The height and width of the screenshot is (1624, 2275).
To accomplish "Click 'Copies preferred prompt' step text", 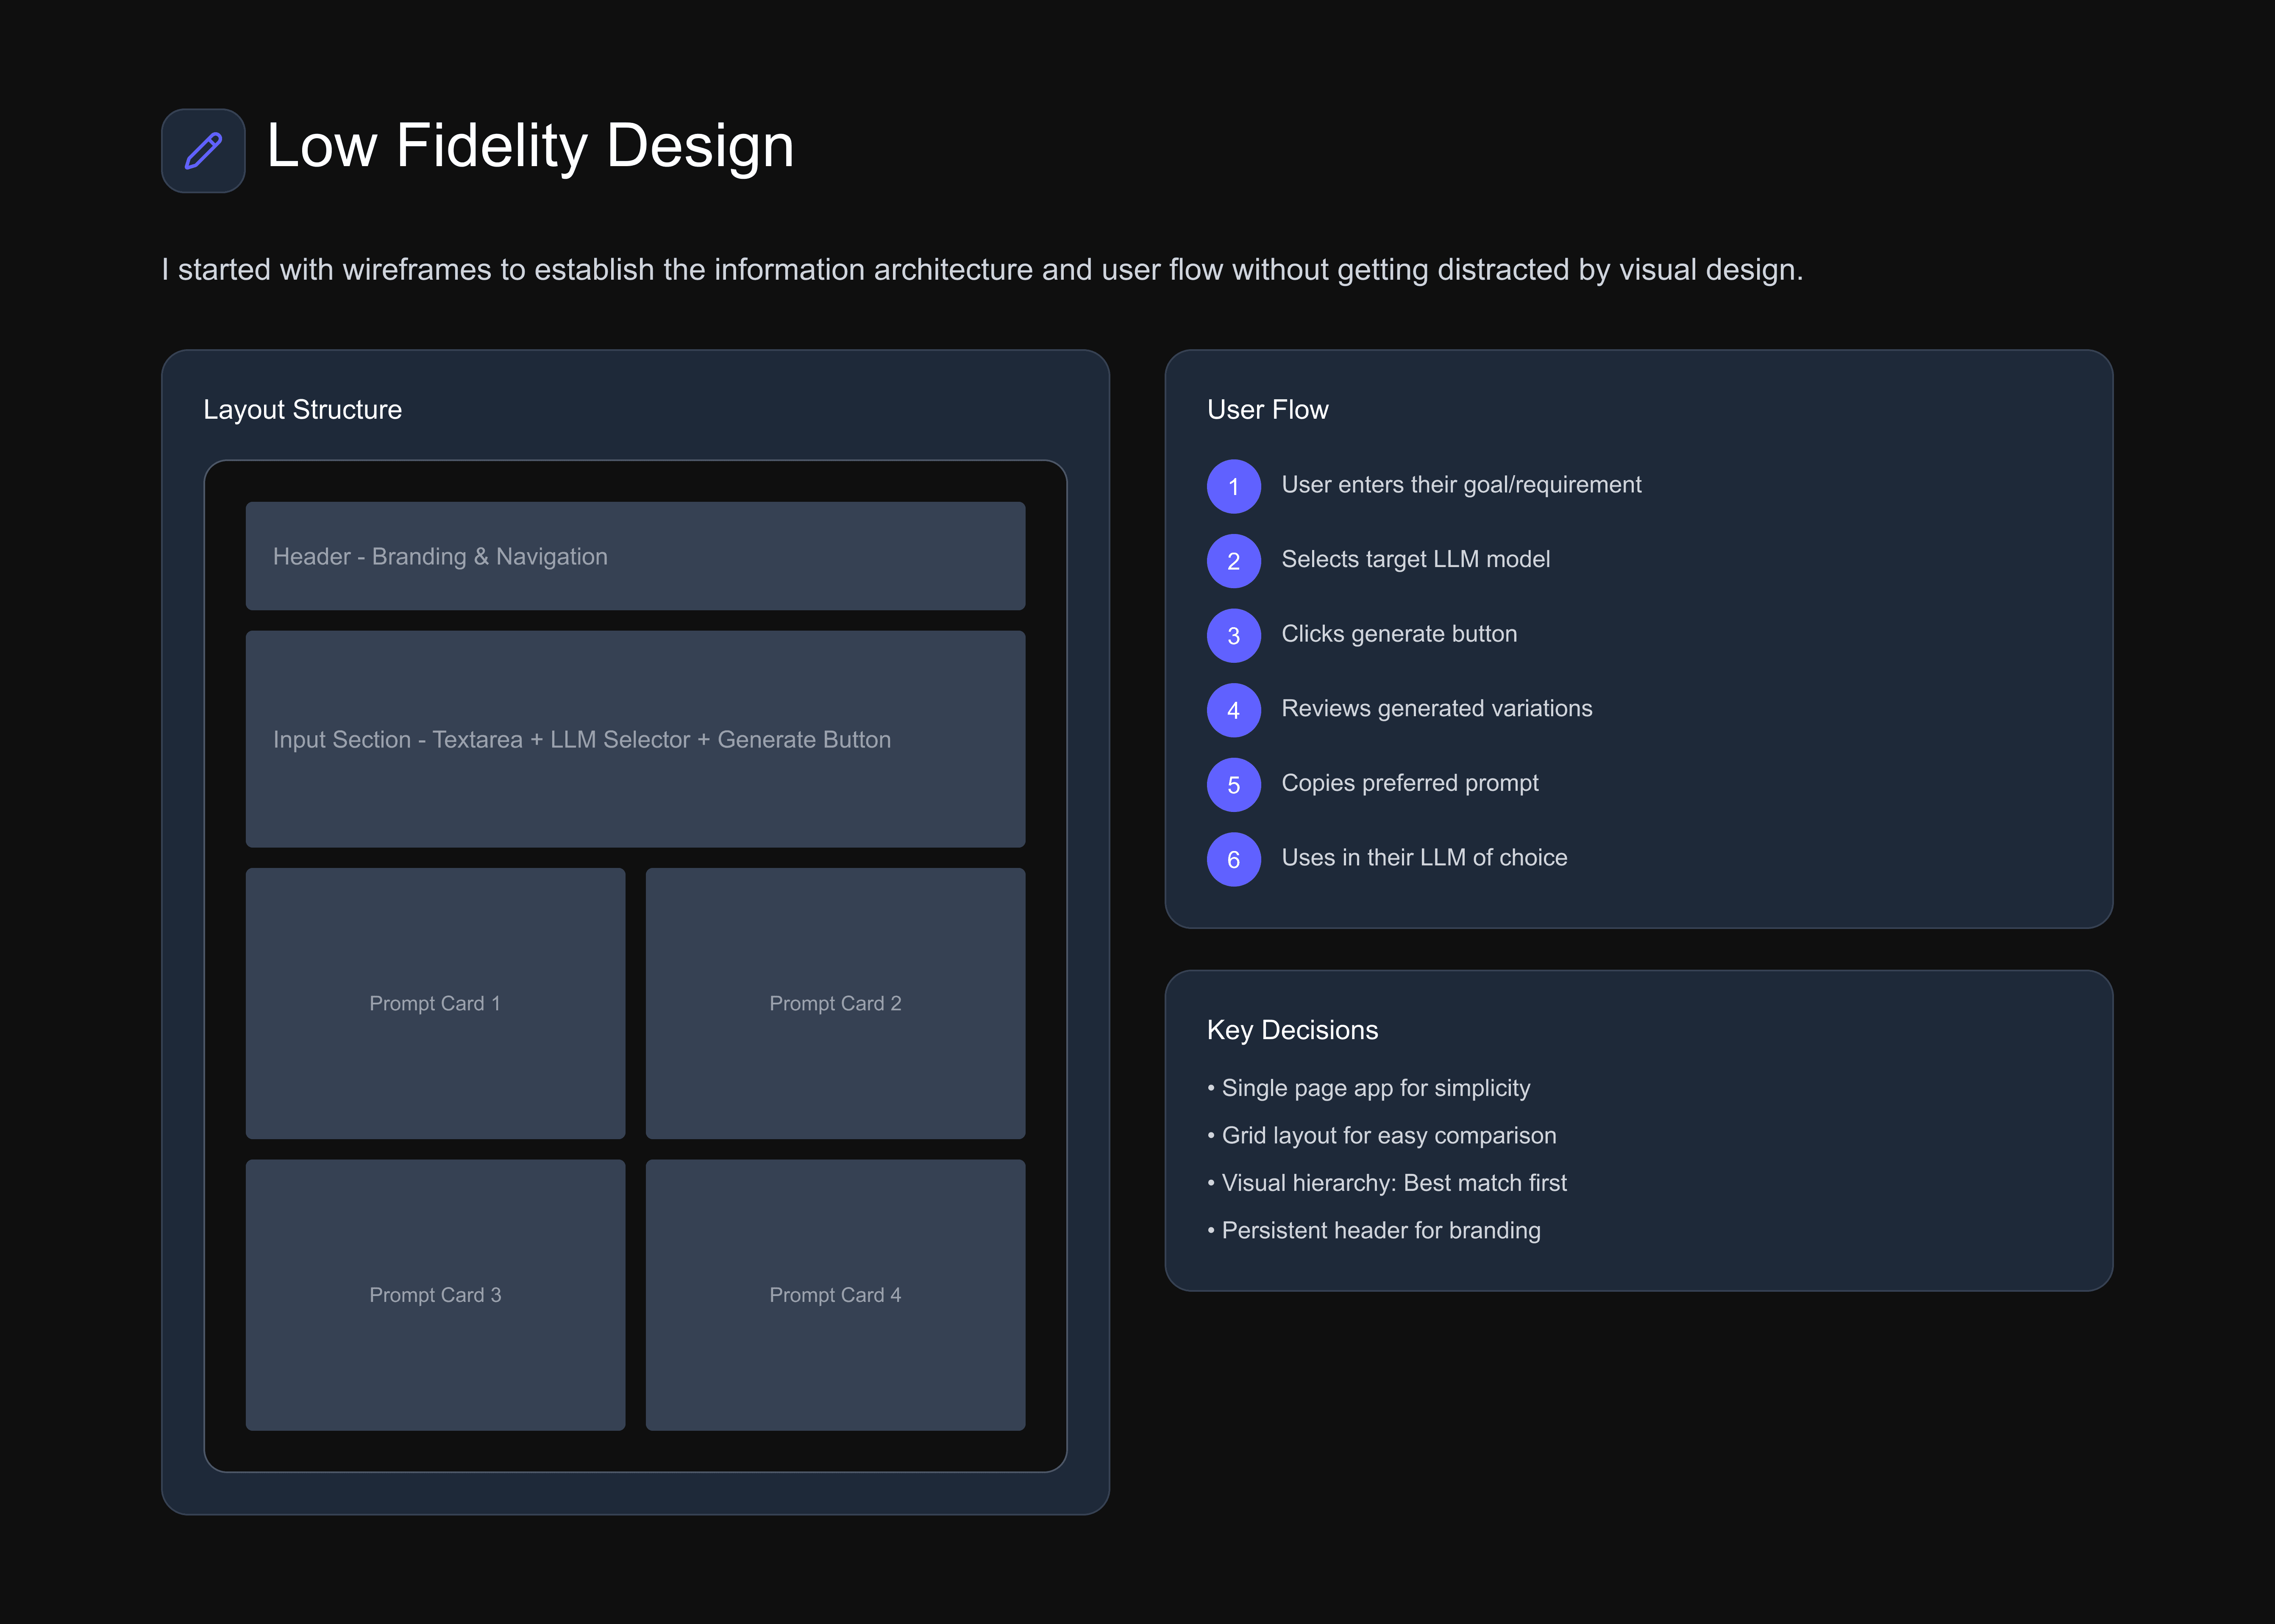I will 1409,783.
